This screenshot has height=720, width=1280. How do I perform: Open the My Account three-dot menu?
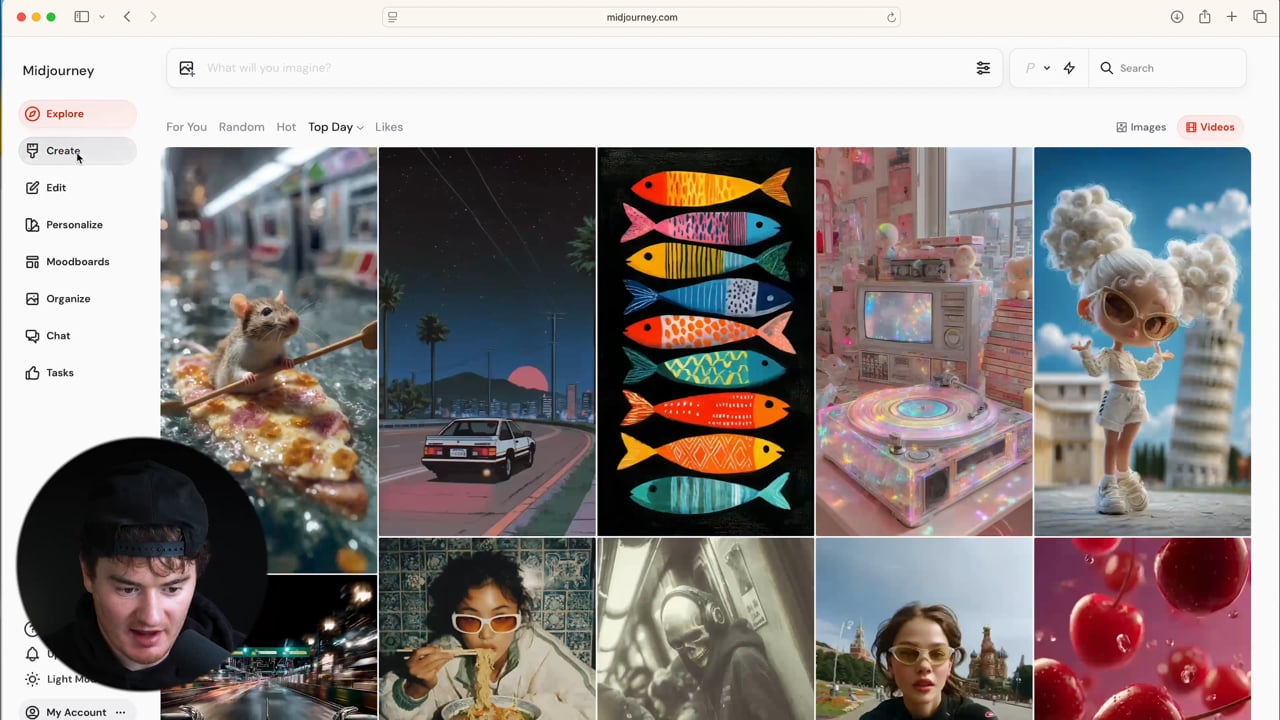120,712
